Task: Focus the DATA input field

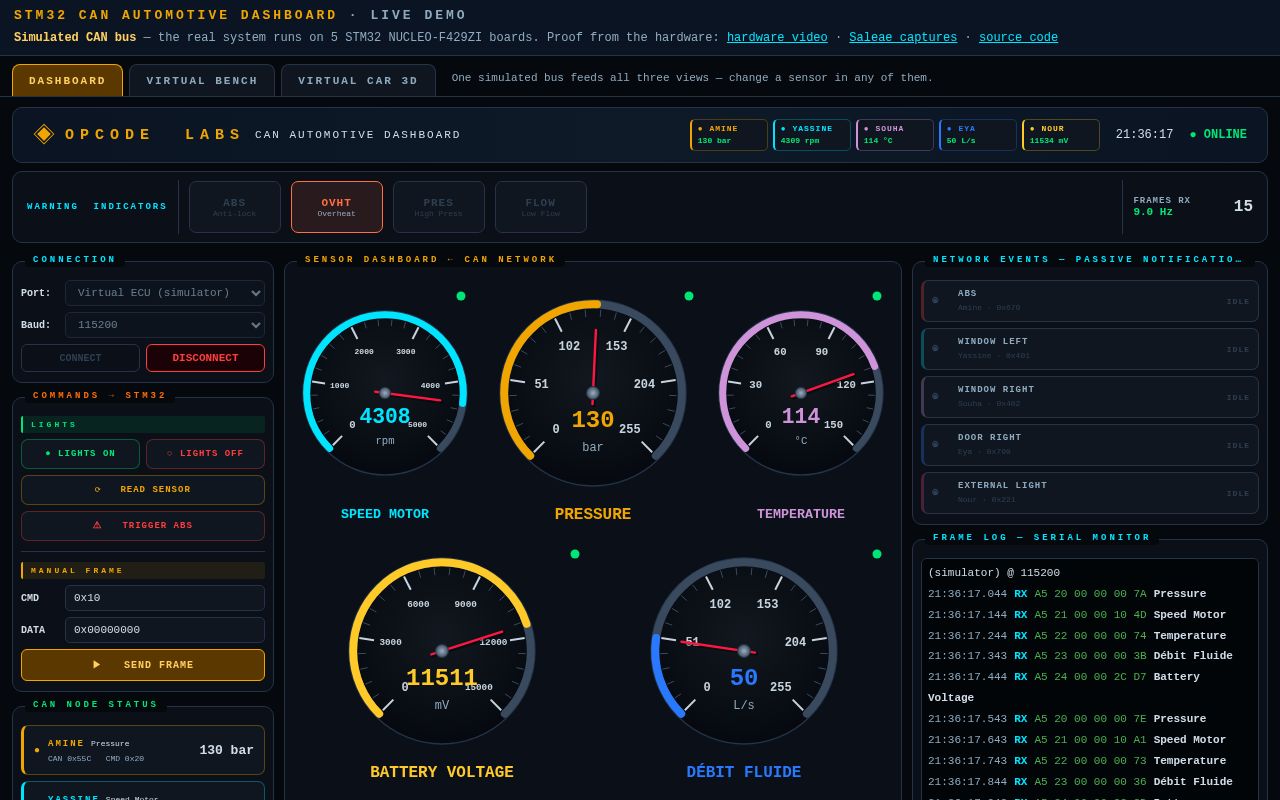Action: click(165, 630)
